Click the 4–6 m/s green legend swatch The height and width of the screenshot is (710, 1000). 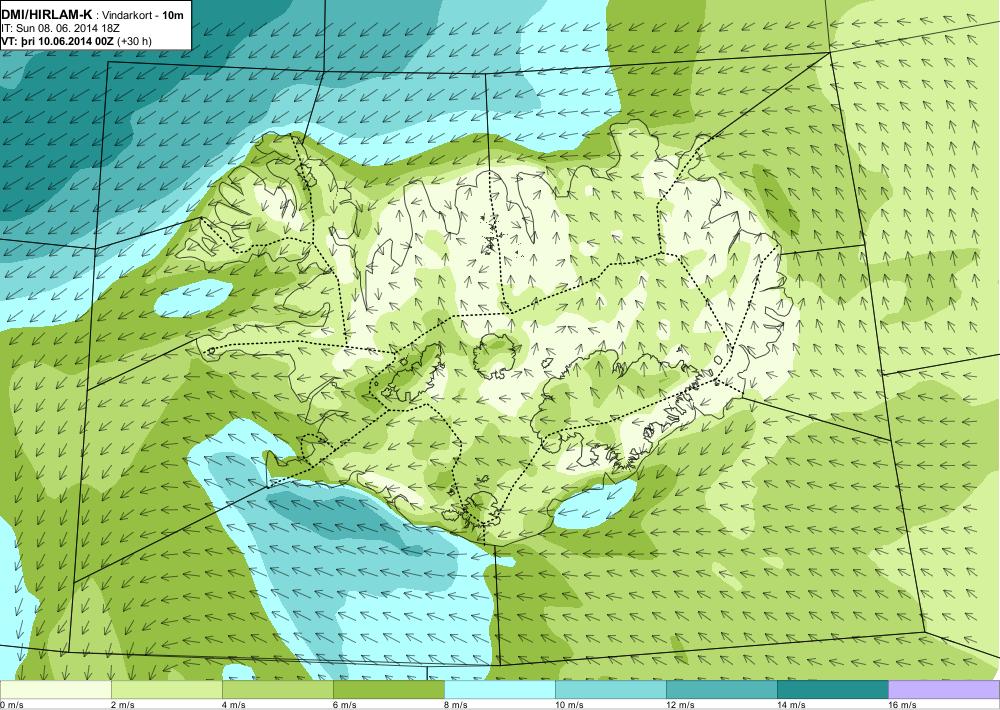pos(277,689)
